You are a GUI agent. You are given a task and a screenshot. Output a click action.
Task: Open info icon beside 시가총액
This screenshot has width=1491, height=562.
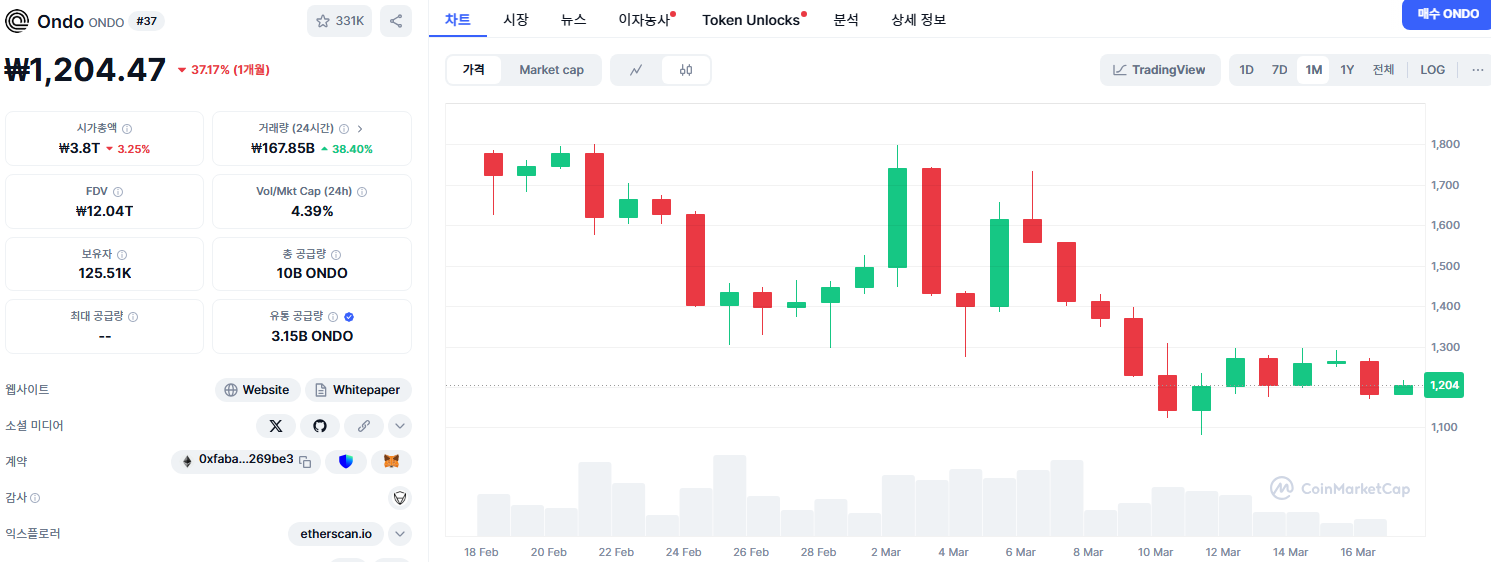127,129
